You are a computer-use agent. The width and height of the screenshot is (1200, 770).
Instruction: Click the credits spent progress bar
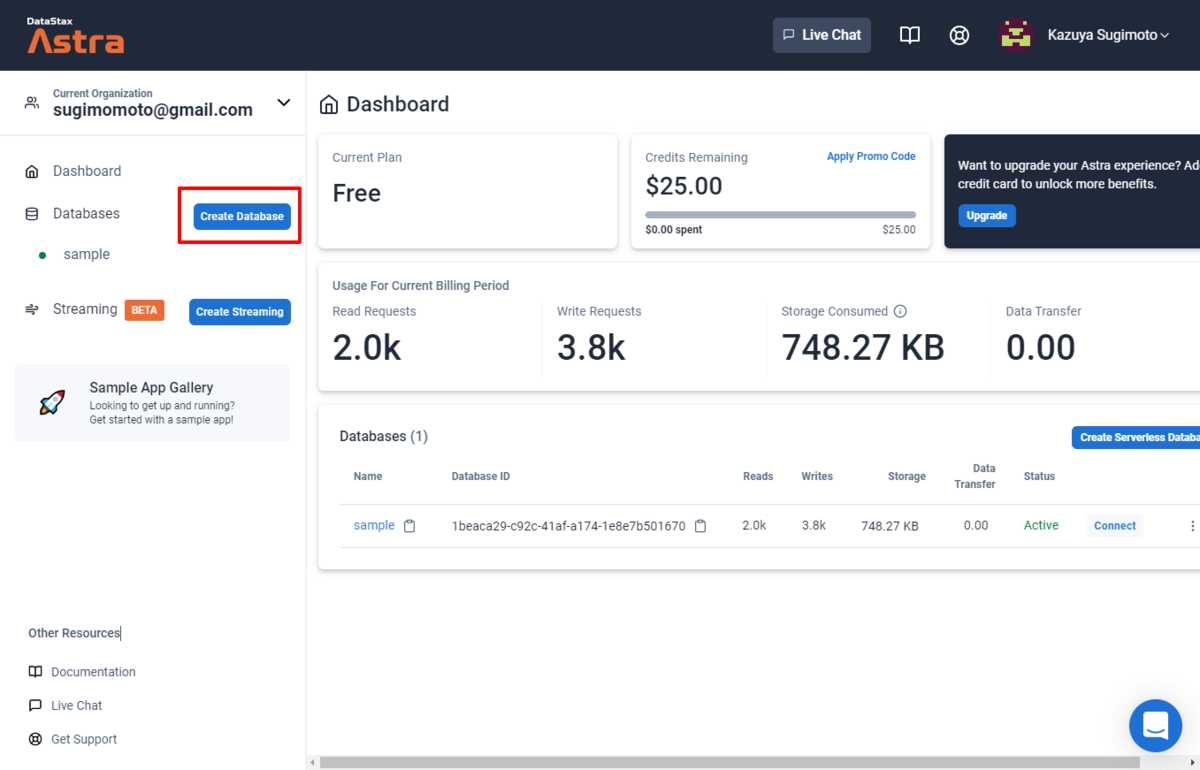coord(781,215)
